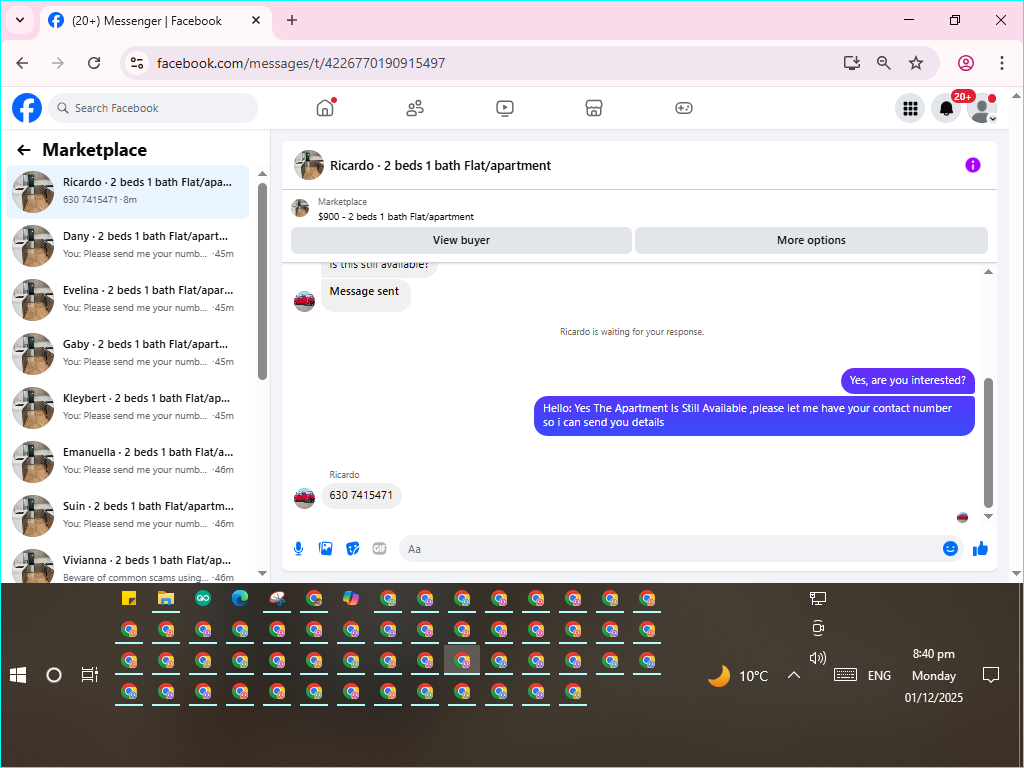Open the Ricardo conversation in list
The image size is (1024, 768).
pos(128,192)
